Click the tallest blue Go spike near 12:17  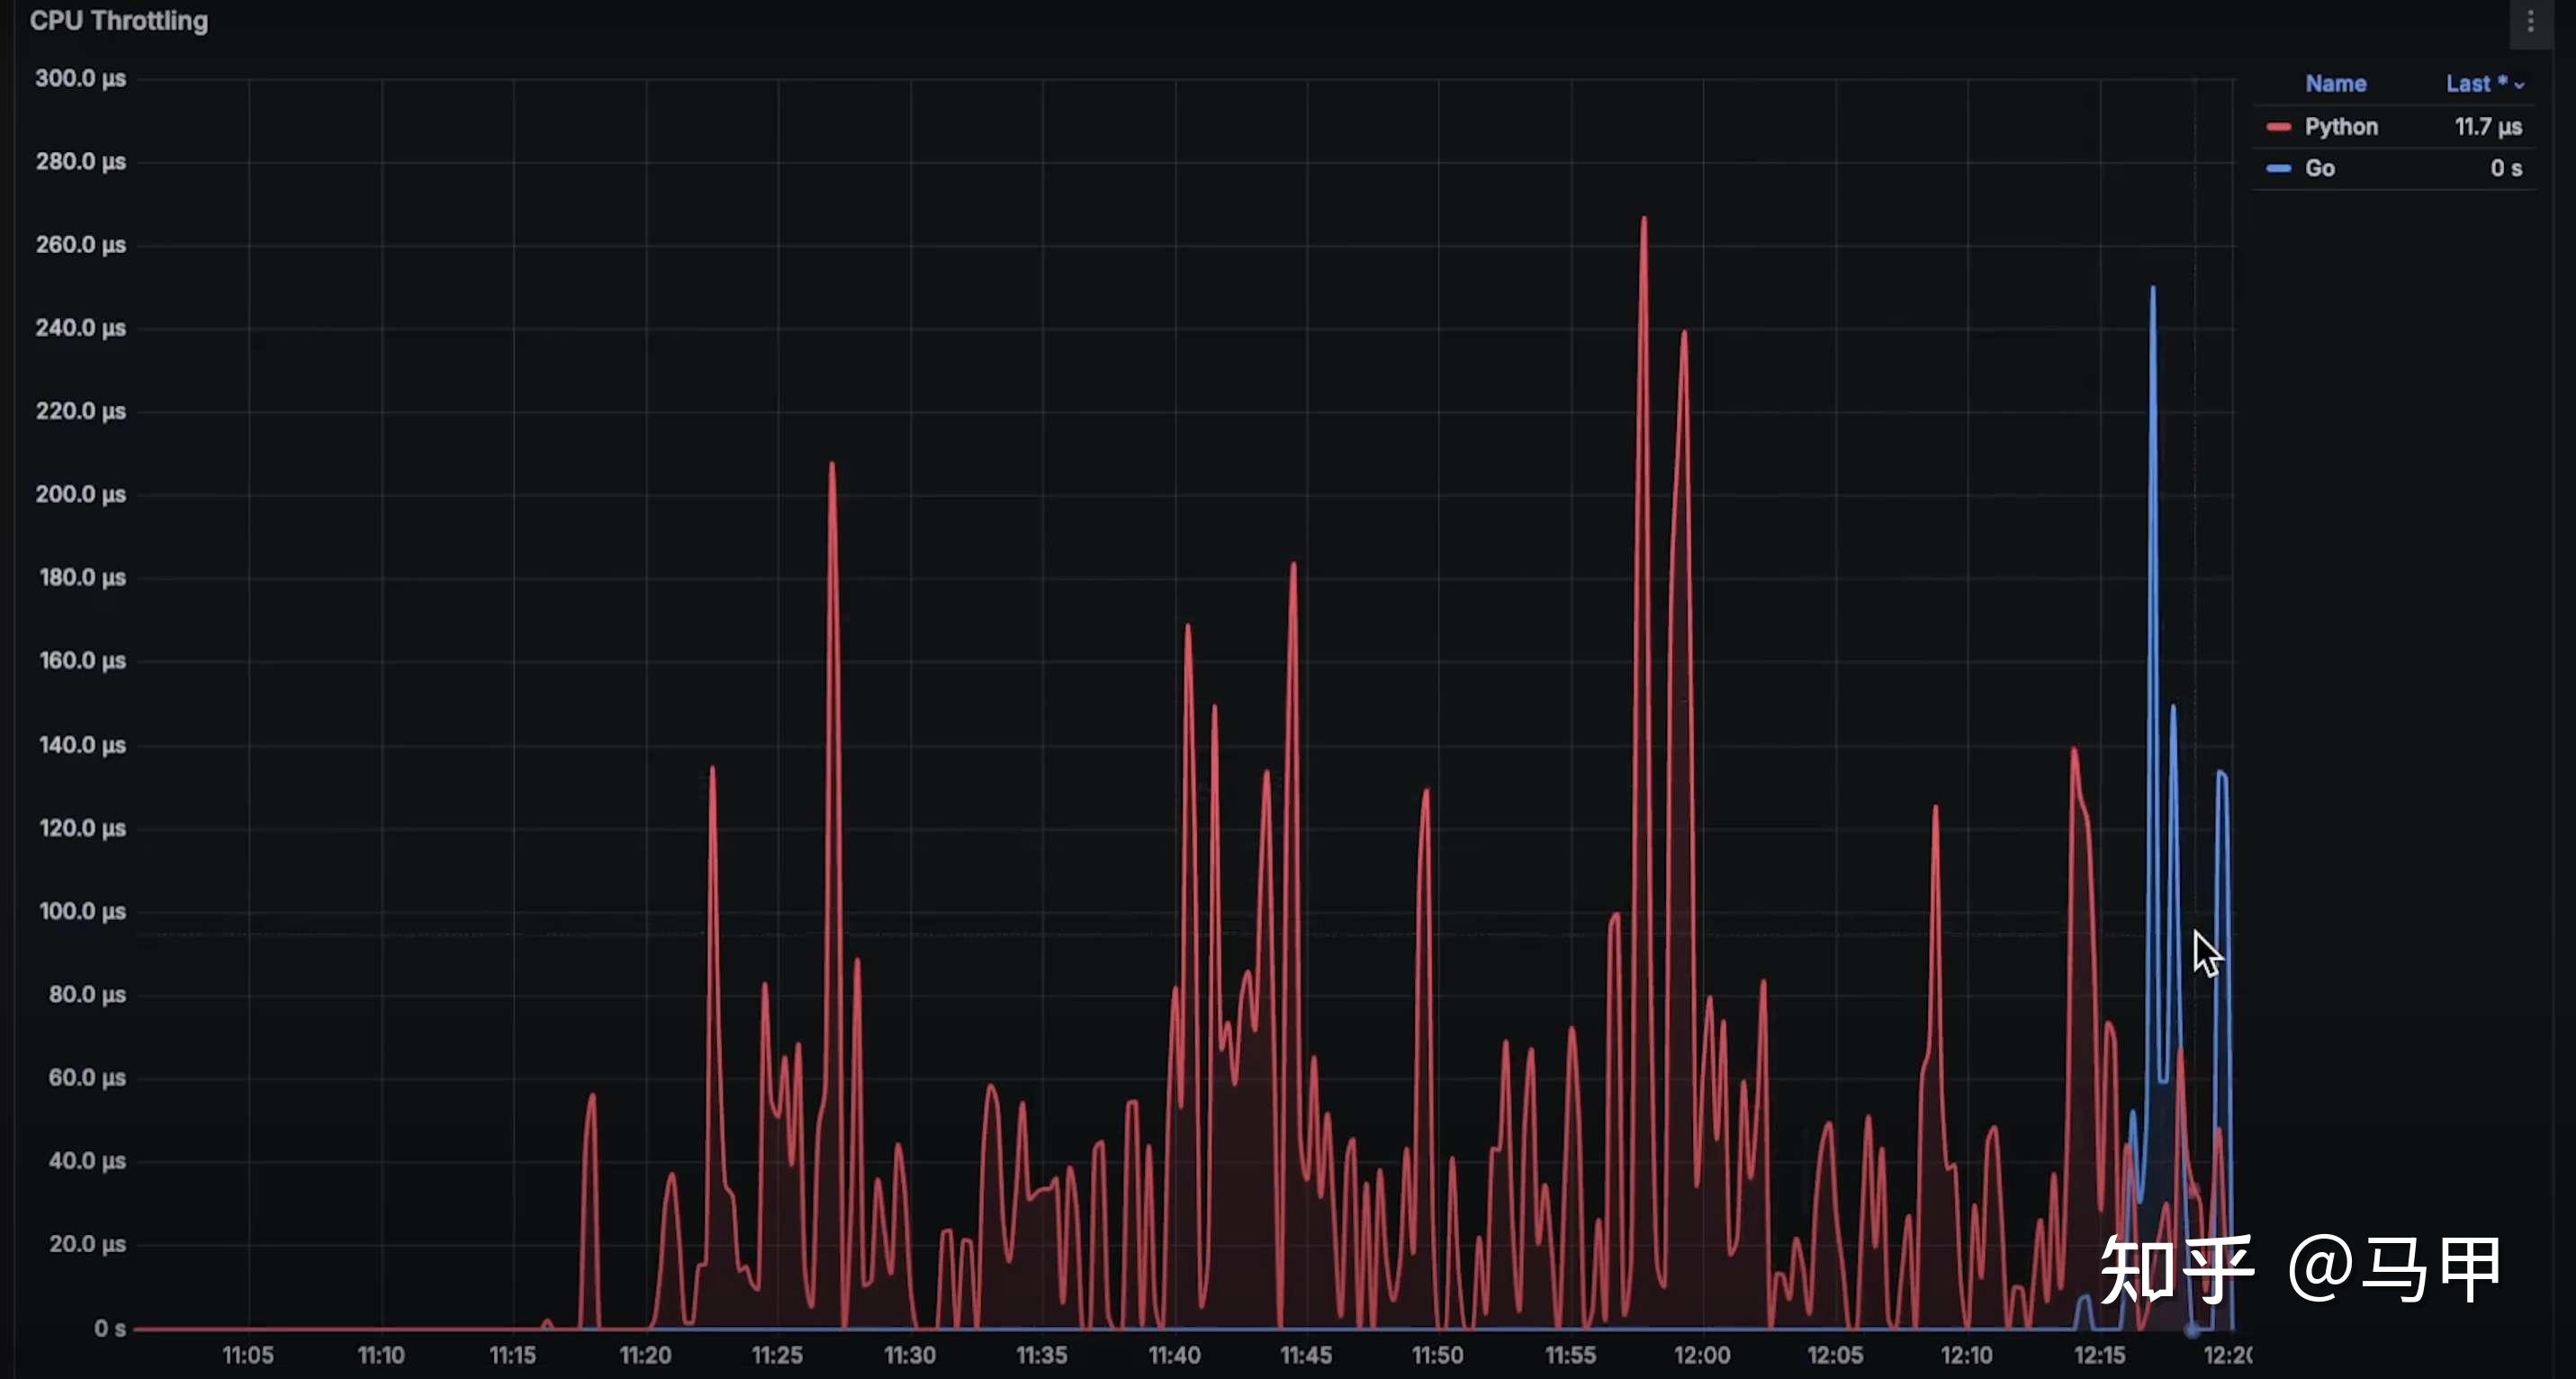click(x=2152, y=290)
